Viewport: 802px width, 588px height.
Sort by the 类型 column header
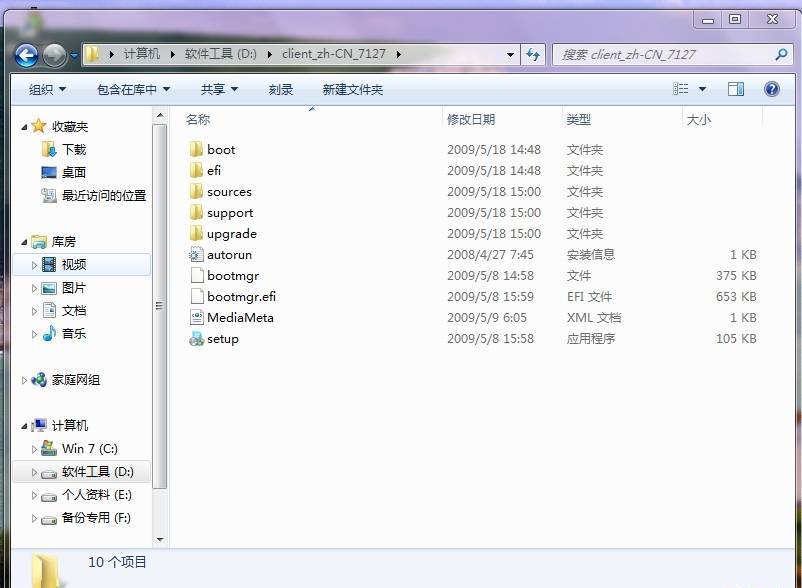(x=578, y=120)
